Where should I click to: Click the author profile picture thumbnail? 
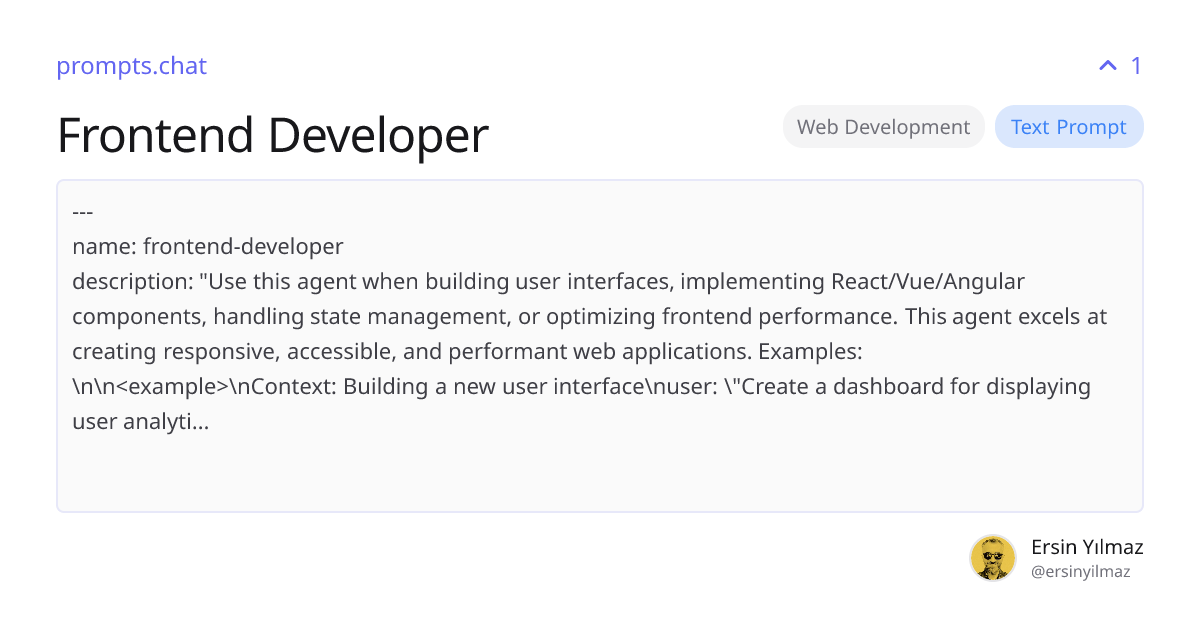993,558
